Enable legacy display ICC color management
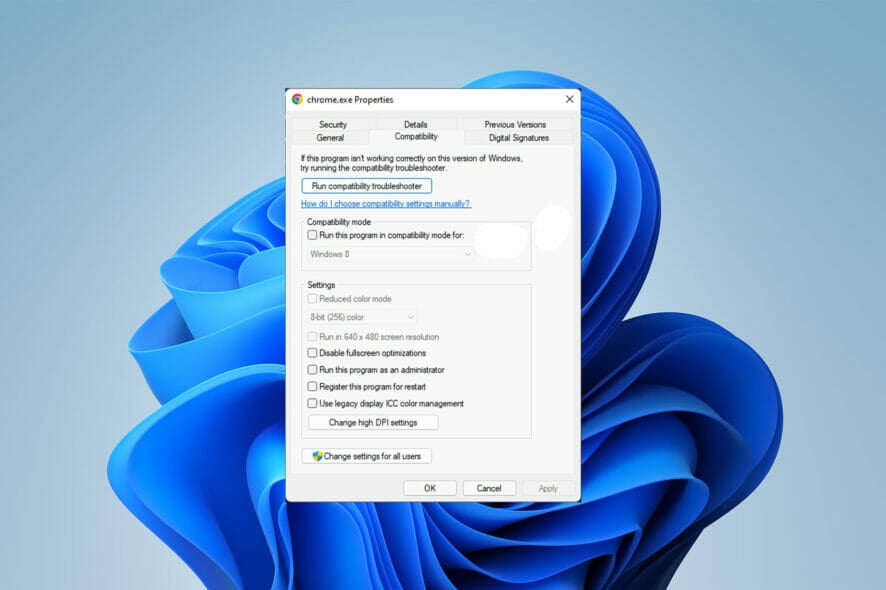This screenshot has height=590, width=886. pyautogui.click(x=314, y=404)
